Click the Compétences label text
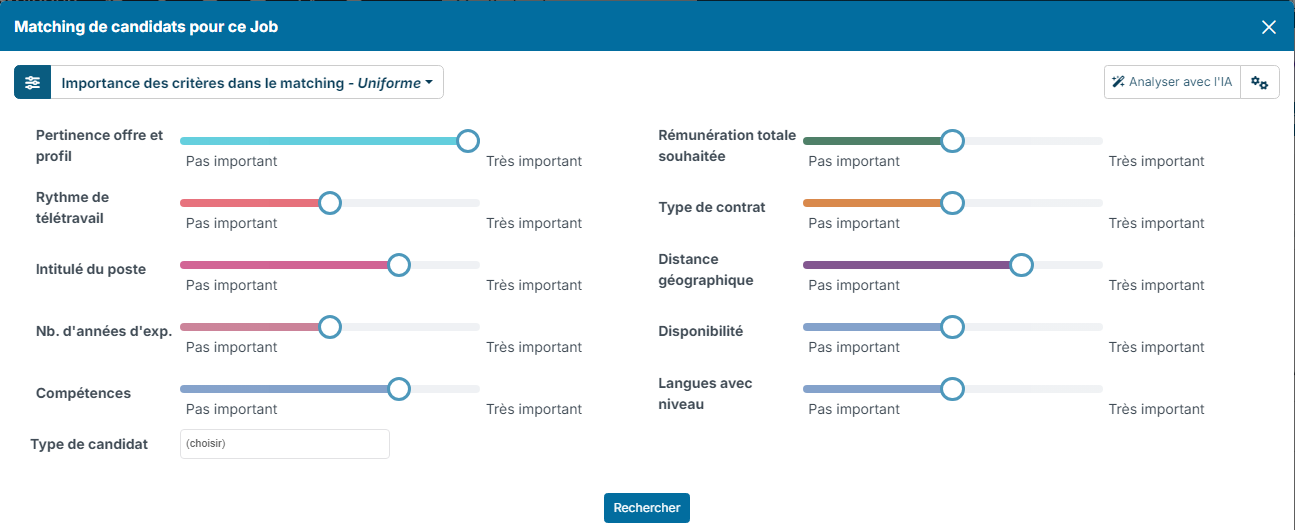The width and height of the screenshot is (1295, 530). (x=83, y=393)
